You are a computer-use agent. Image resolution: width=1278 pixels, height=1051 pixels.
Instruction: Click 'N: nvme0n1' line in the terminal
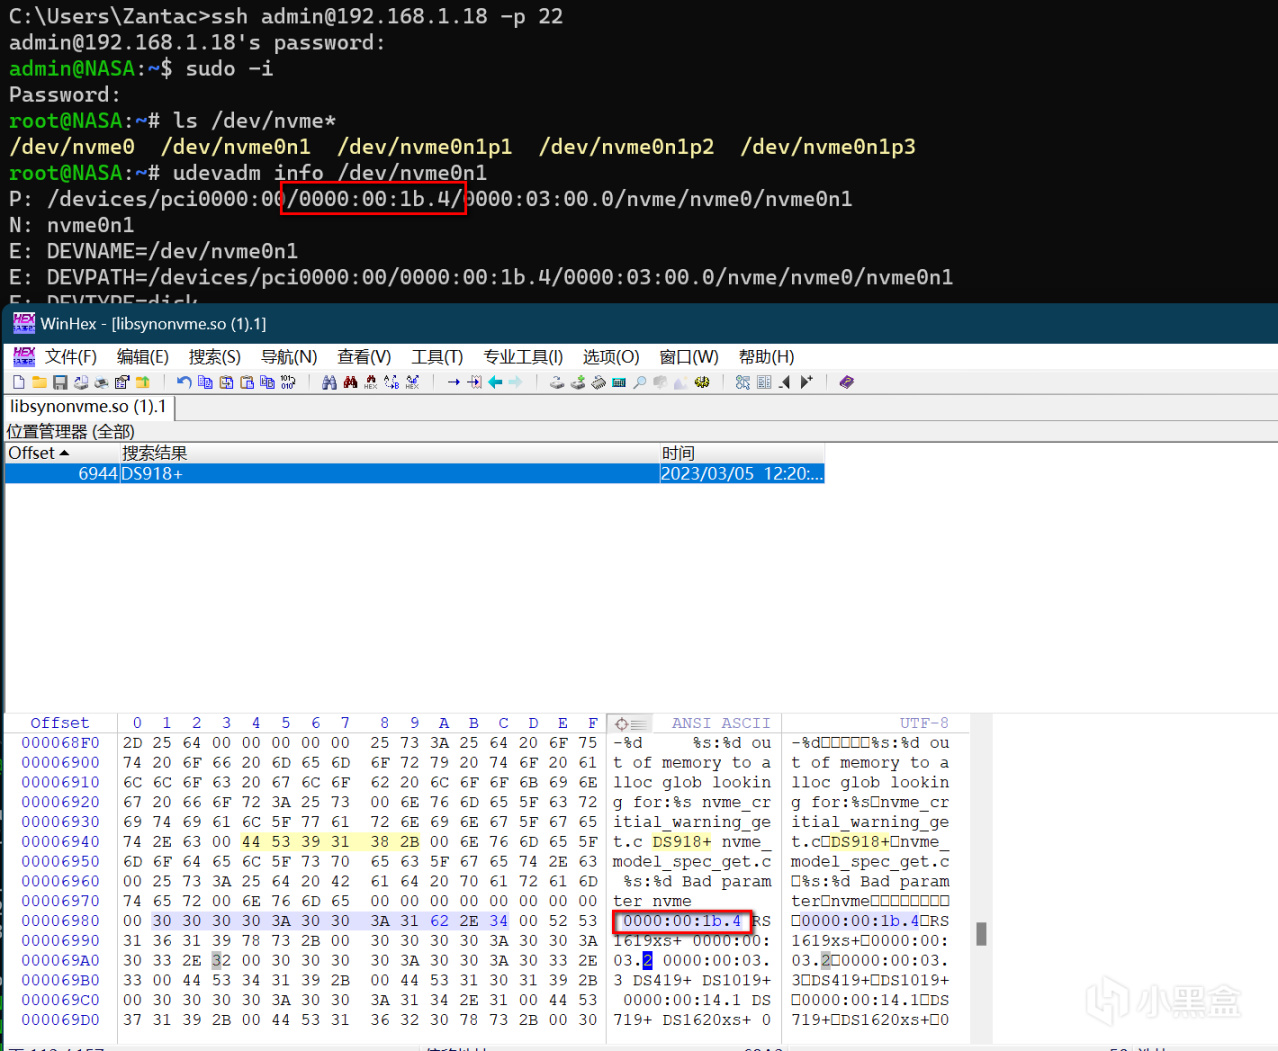tap(71, 225)
